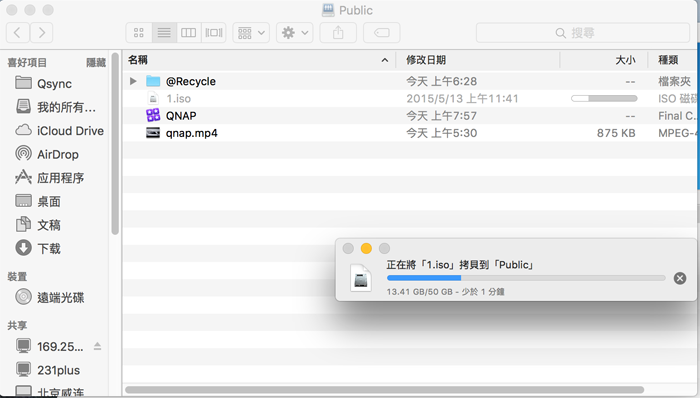Hide the 喜好項目 section with 隱藏
This screenshot has width=700, height=398.
[x=96, y=62]
